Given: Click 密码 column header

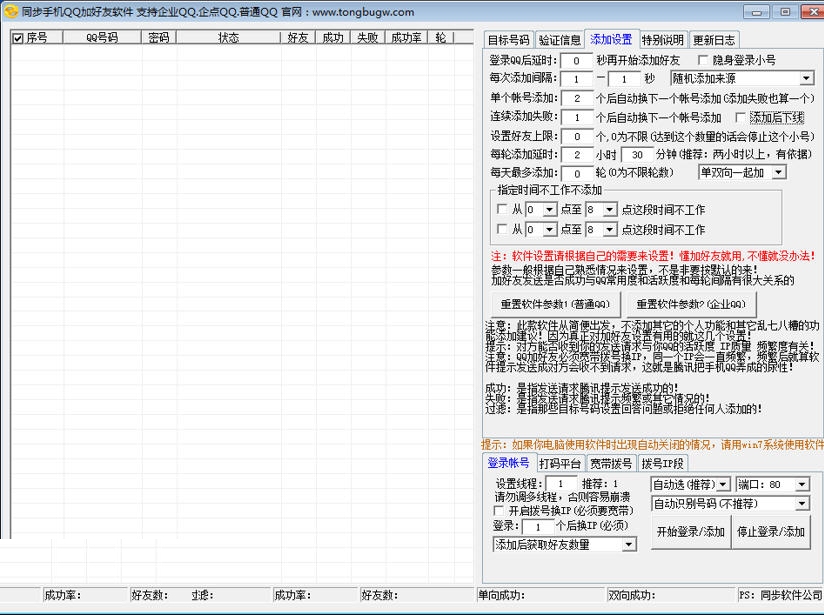Looking at the screenshot, I should click(x=159, y=37).
